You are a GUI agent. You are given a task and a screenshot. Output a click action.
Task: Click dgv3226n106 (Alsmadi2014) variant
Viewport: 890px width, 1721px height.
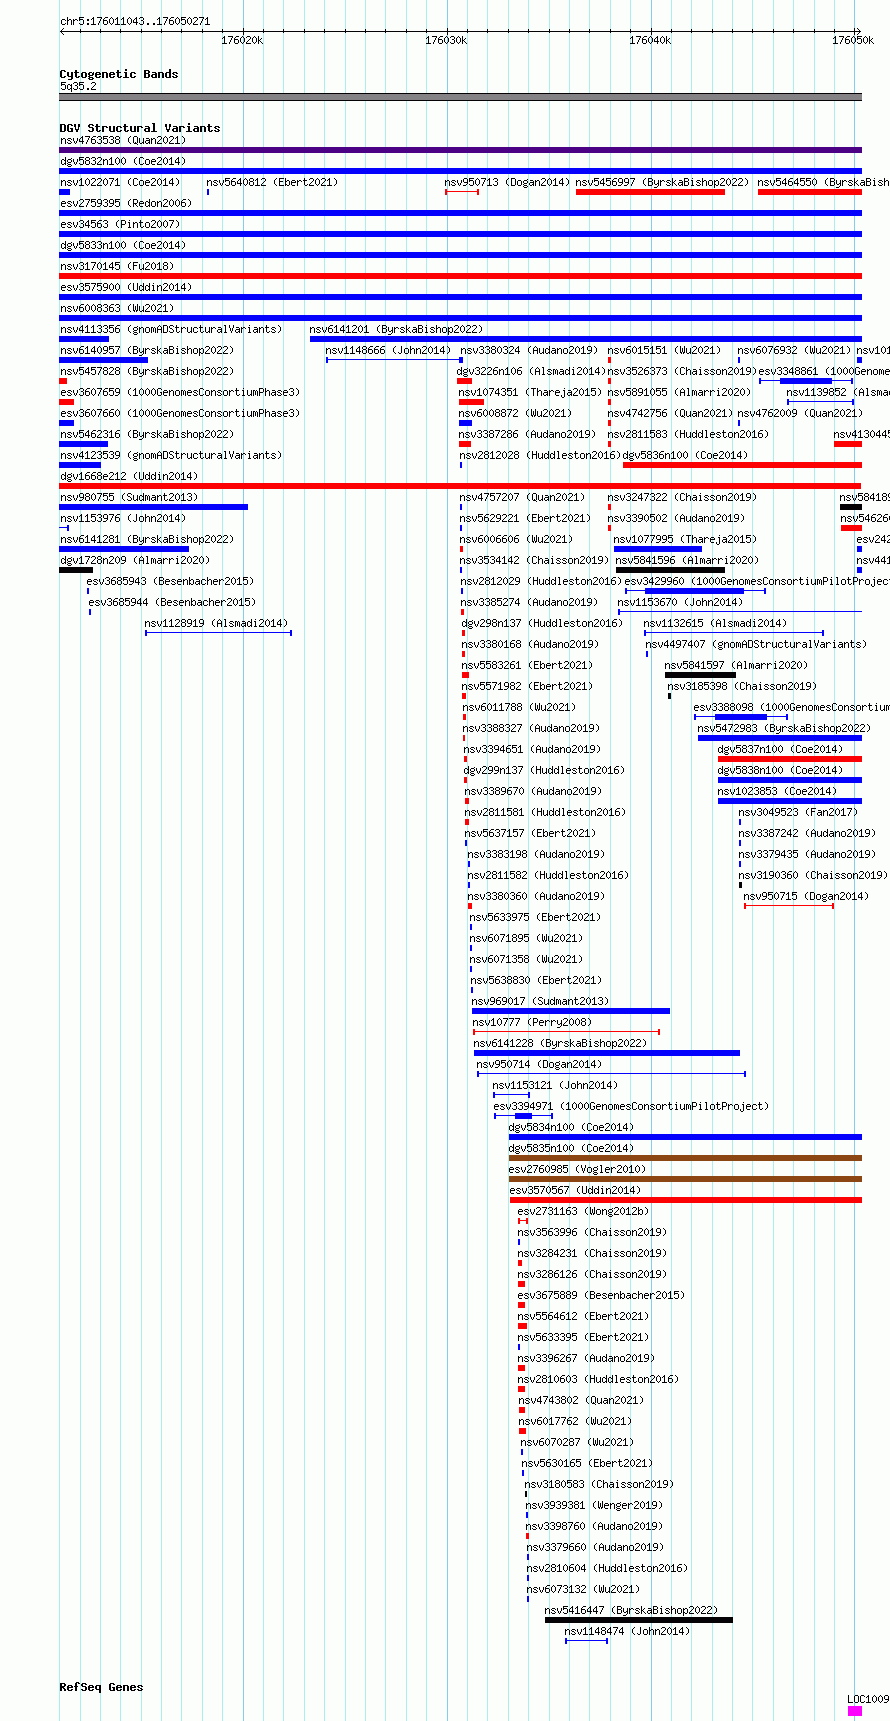(531, 371)
